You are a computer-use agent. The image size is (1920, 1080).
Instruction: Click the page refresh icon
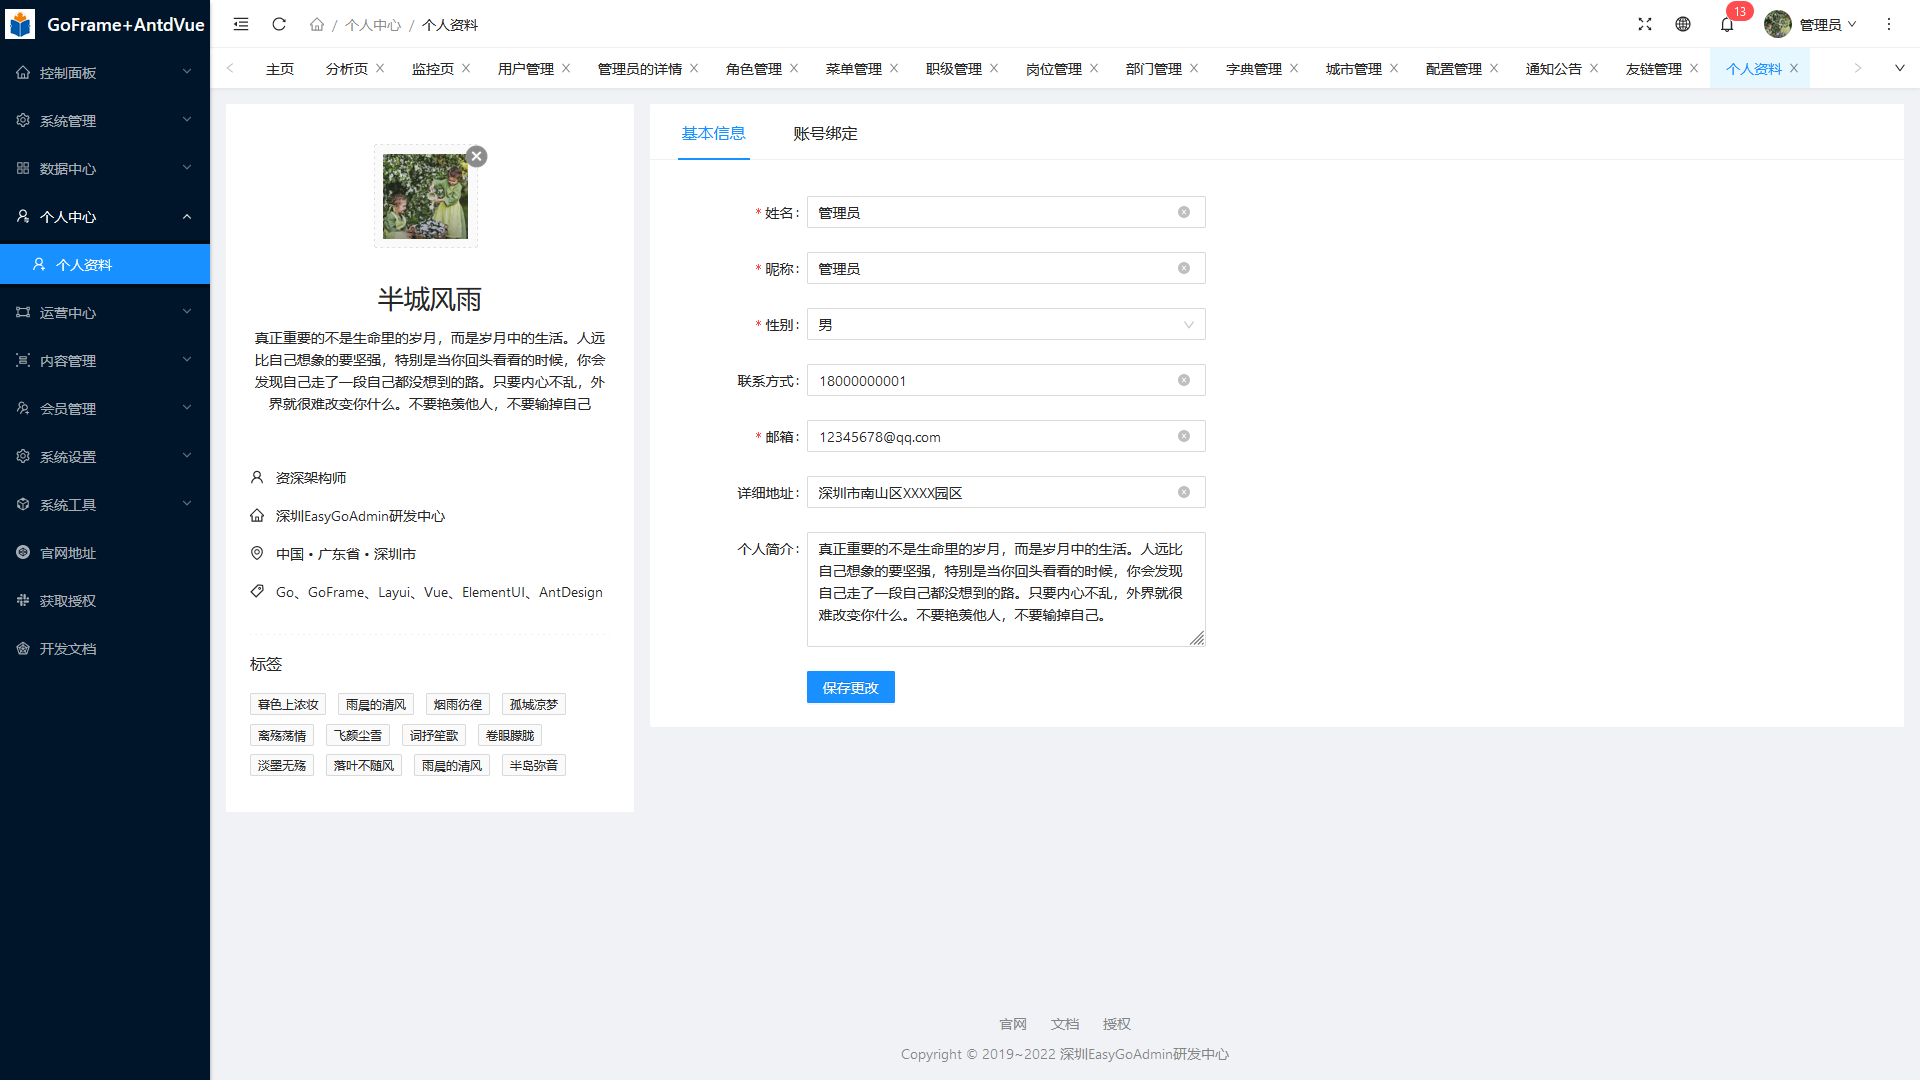[279, 24]
